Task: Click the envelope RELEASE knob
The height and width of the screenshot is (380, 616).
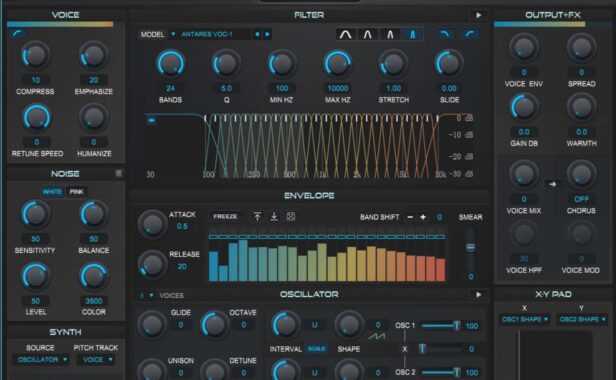Action: (152, 265)
